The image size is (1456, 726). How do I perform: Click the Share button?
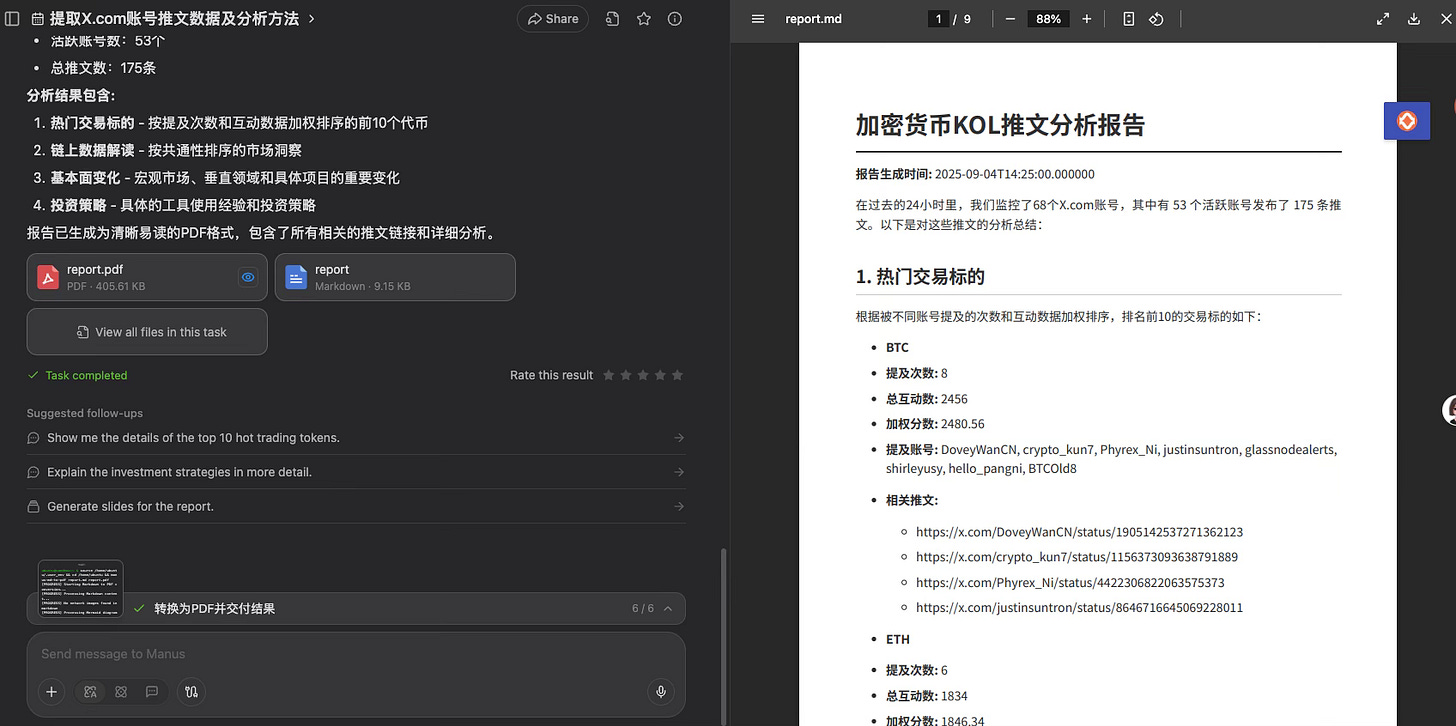click(x=553, y=19)
